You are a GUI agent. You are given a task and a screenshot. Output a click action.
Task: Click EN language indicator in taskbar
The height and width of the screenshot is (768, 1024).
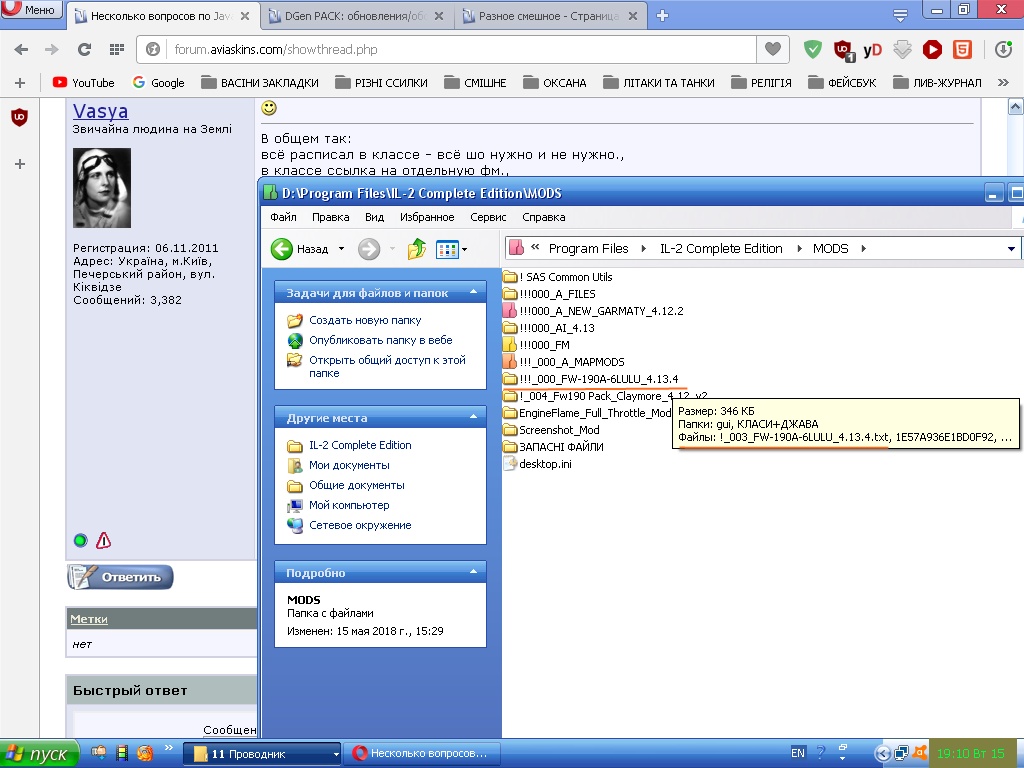(x=798, y=753)
